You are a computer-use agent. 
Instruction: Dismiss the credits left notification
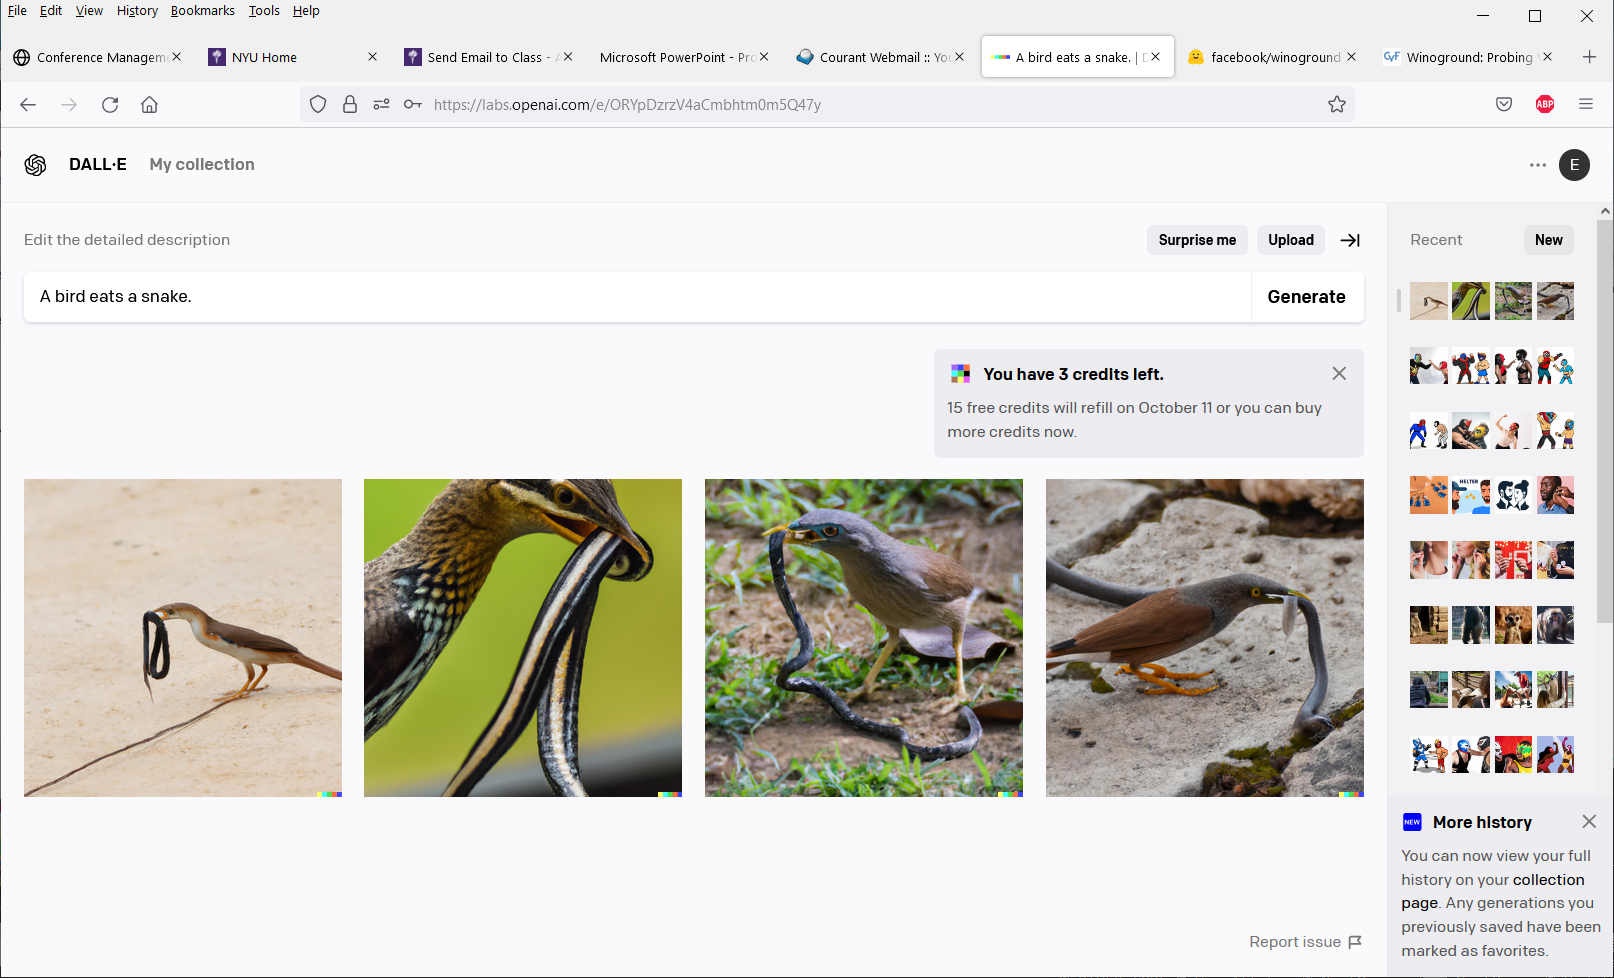1339,374
